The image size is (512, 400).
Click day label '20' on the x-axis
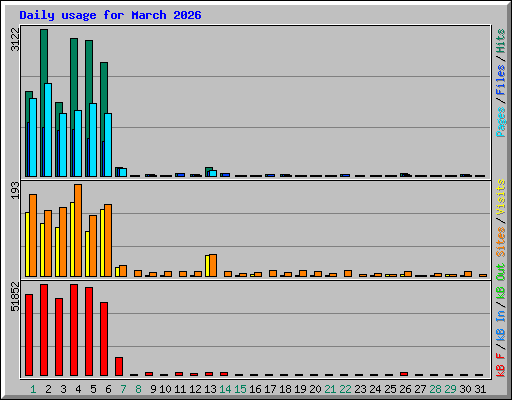(x=315, y=389)
